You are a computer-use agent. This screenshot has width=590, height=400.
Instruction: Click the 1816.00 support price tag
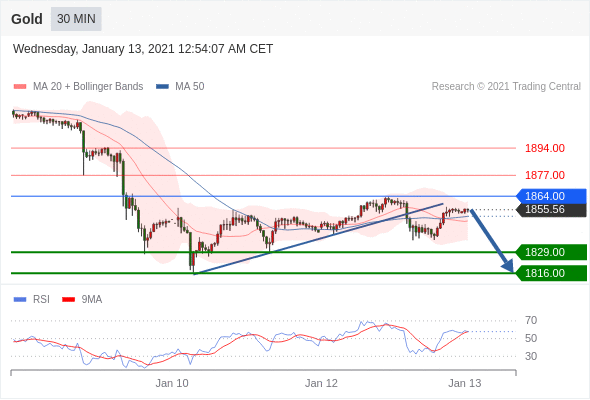tap(551, 273)
